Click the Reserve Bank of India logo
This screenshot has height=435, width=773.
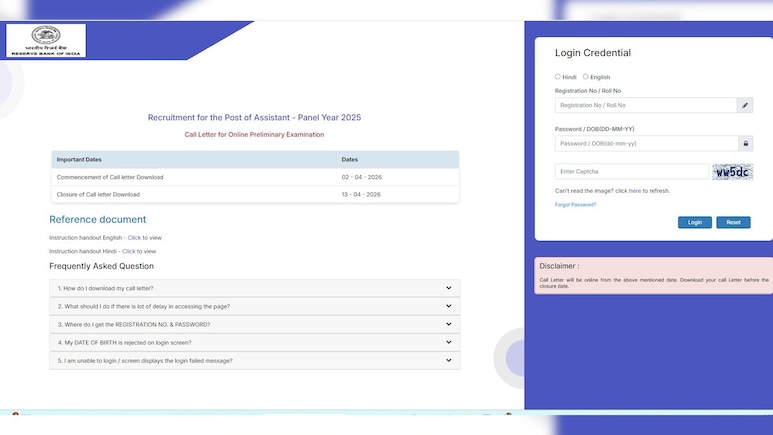[46, 40]
